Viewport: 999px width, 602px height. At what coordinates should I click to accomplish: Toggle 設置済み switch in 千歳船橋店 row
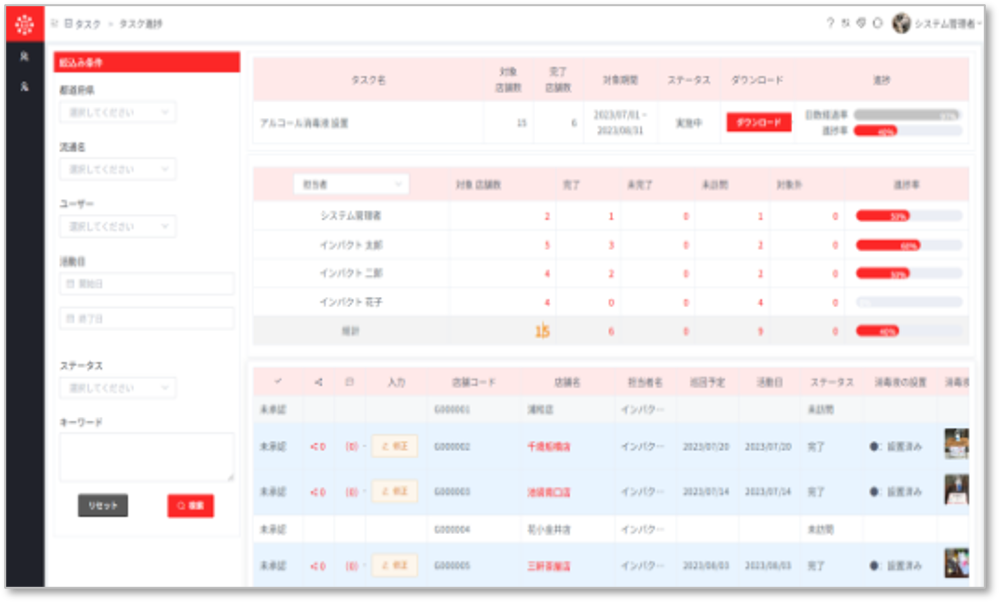click(874, 447)
